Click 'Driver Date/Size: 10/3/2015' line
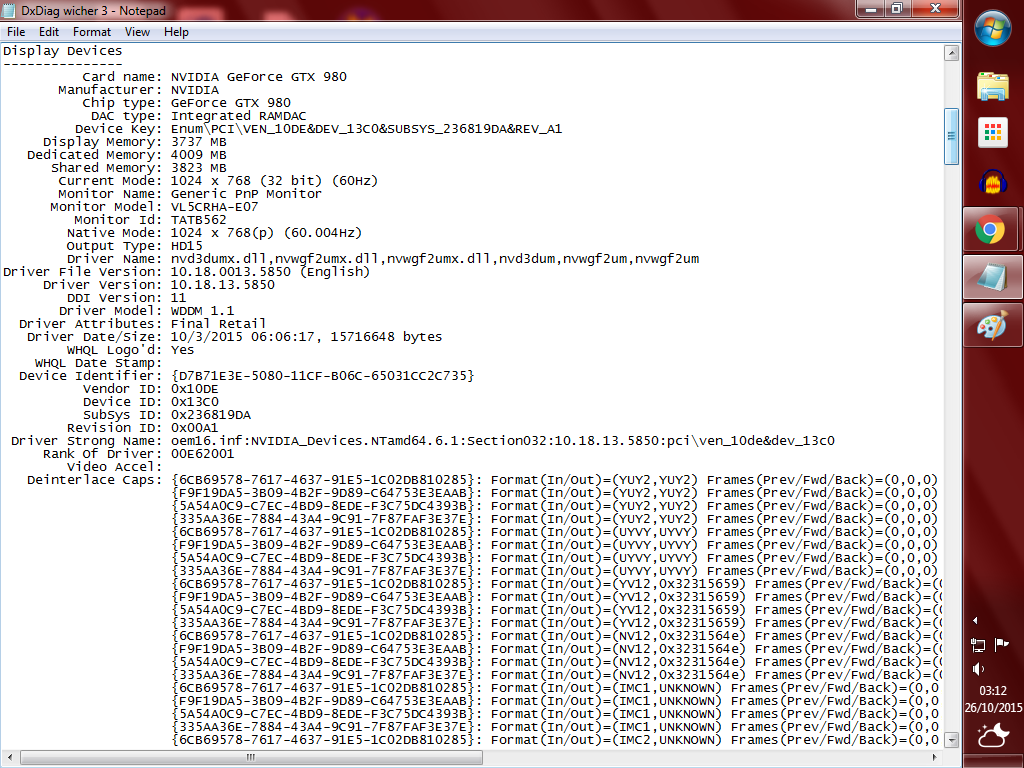Screen dimensions: 1024x768 click(x=234, y=337)
